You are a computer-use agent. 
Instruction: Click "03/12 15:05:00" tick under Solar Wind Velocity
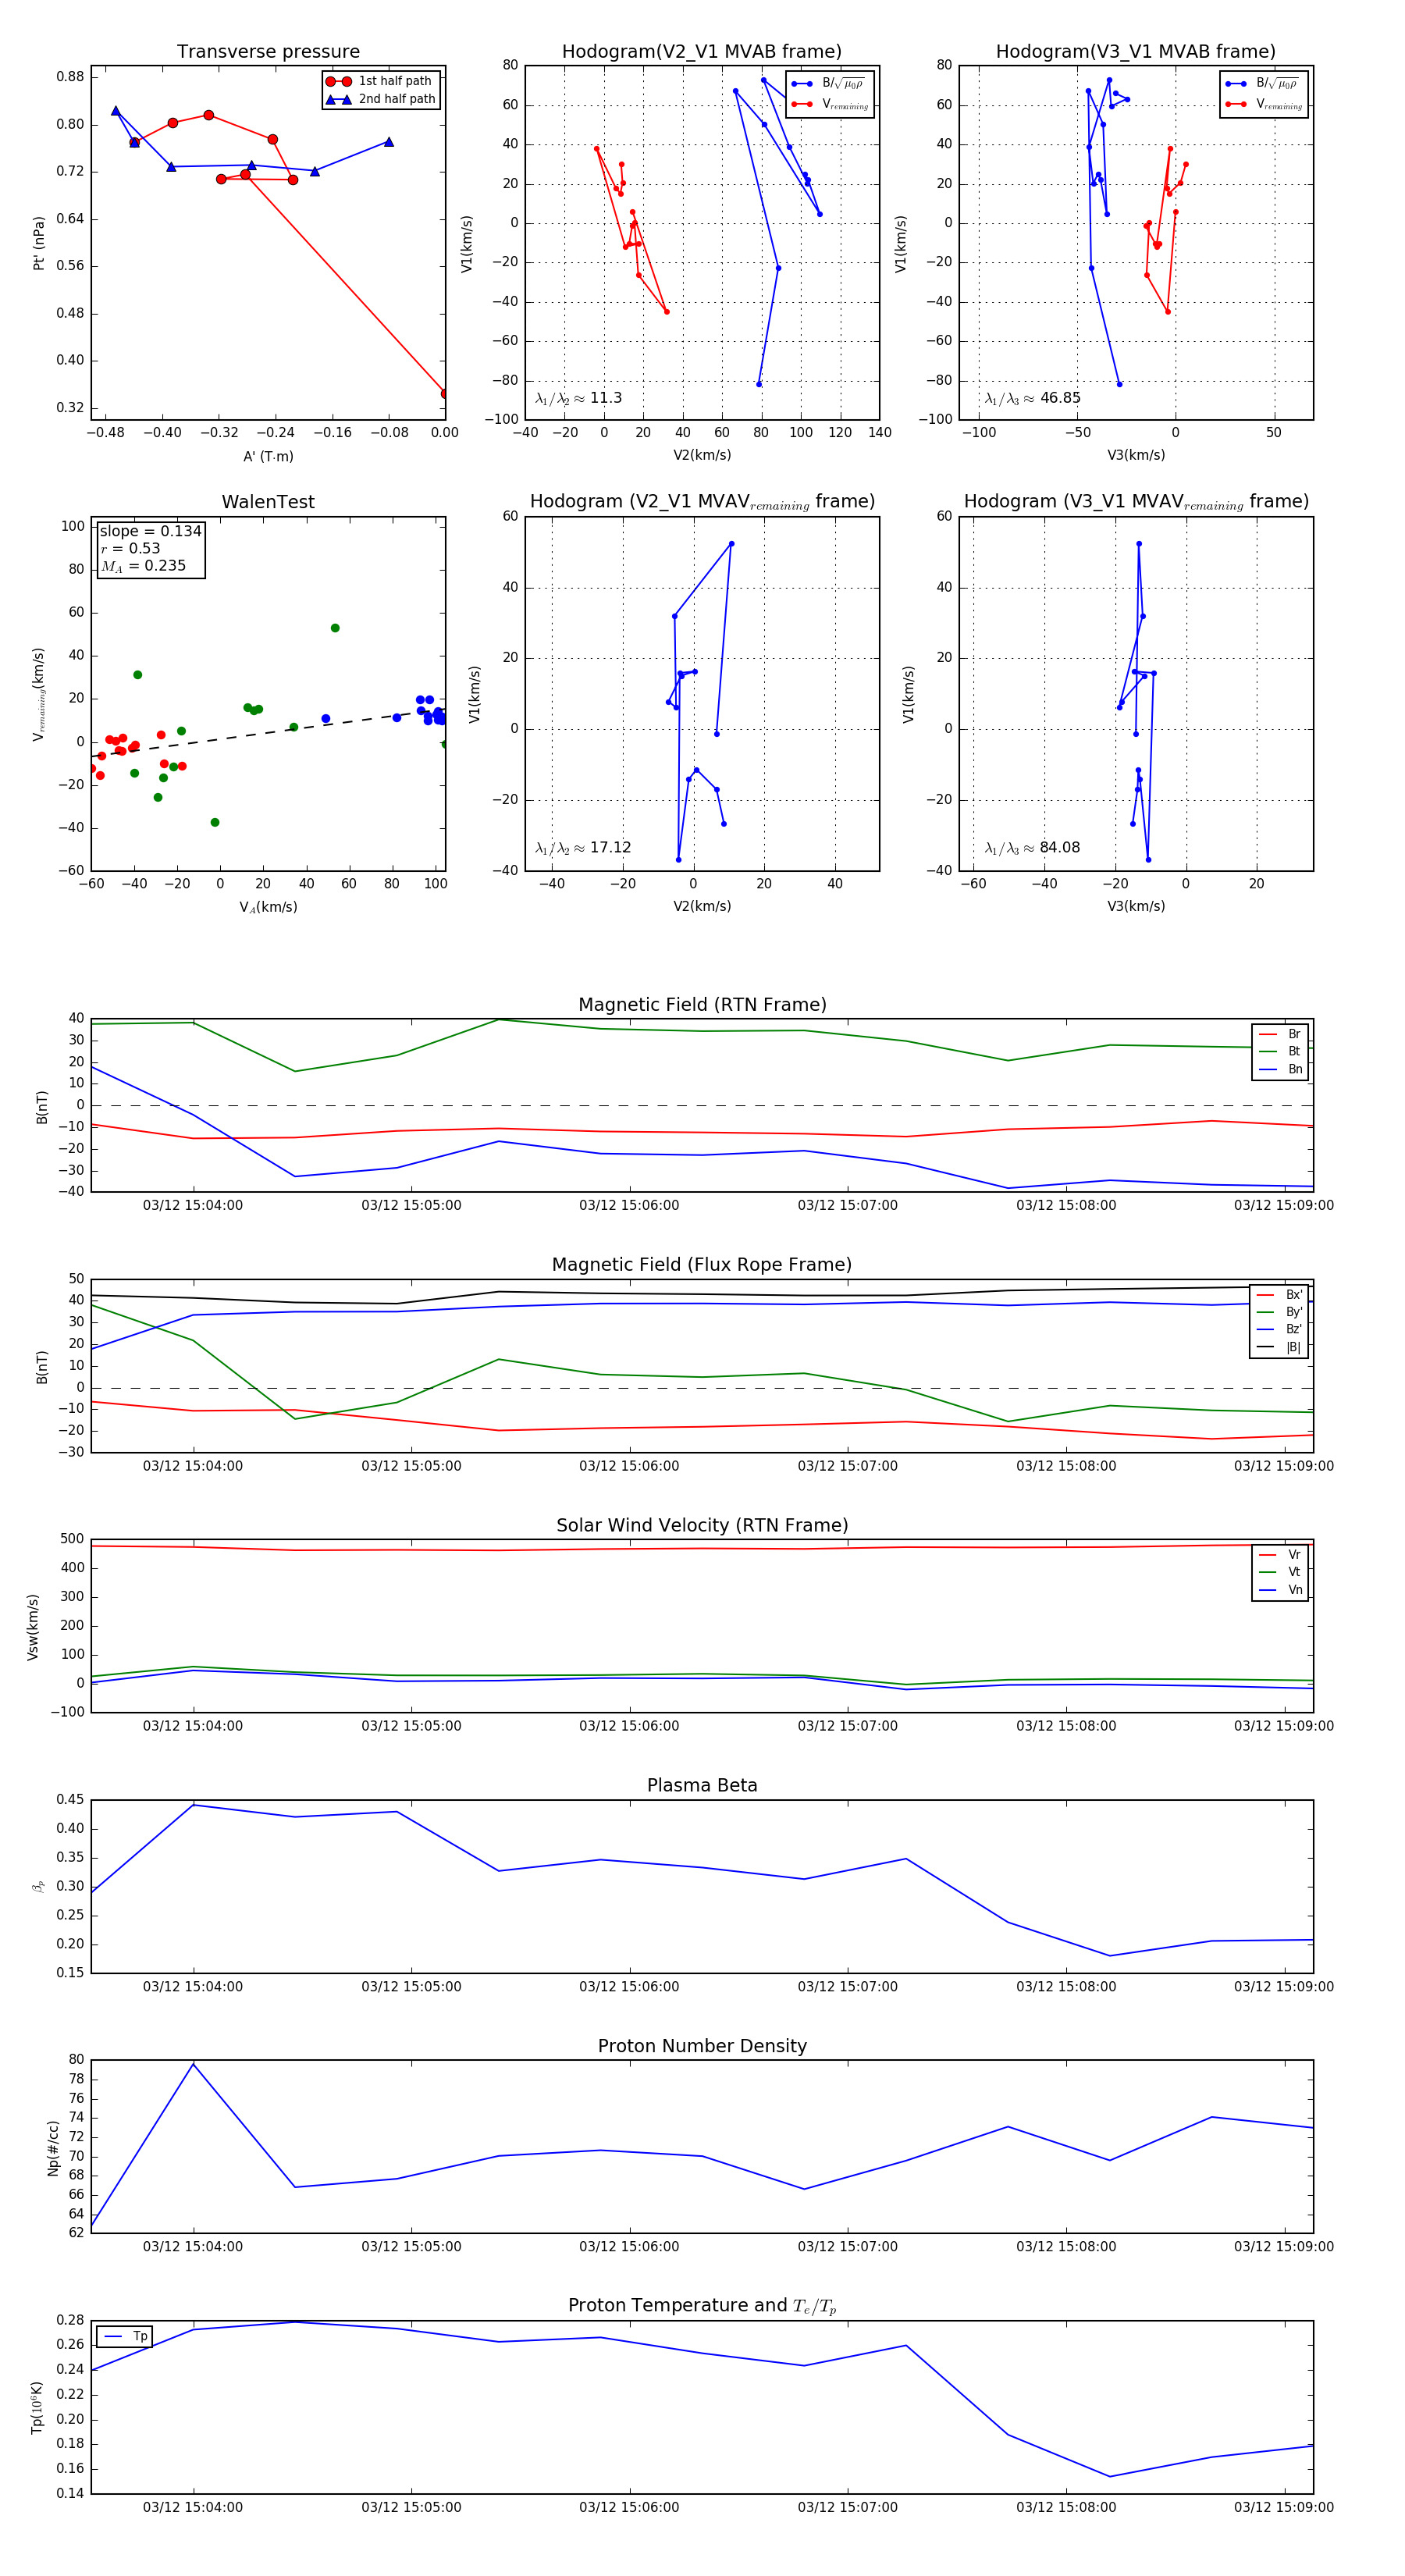[411, 1726]
